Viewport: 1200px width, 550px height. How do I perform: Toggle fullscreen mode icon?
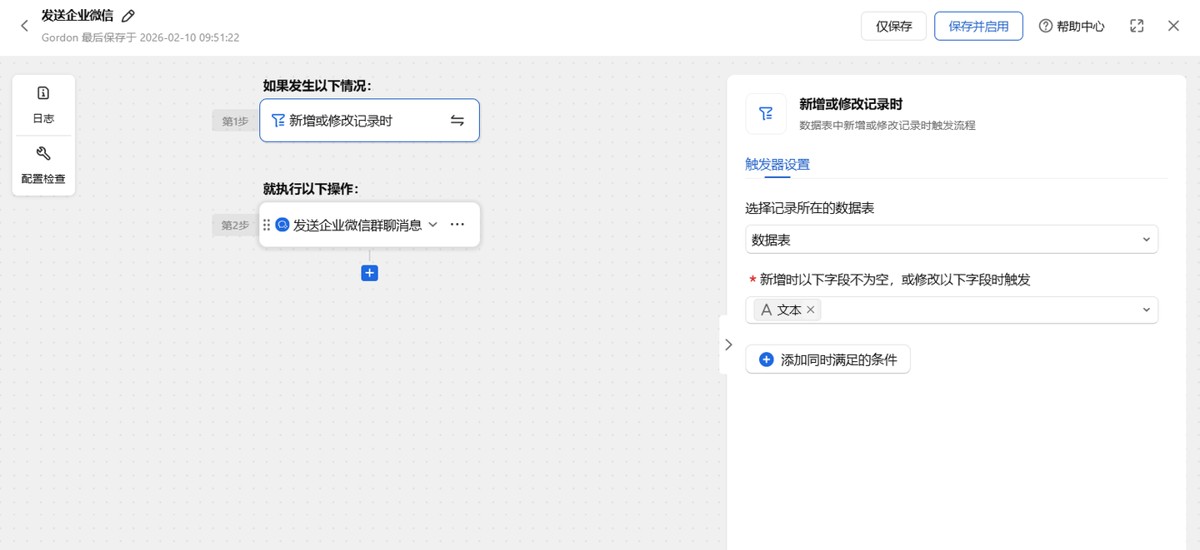click(1136, 26)
